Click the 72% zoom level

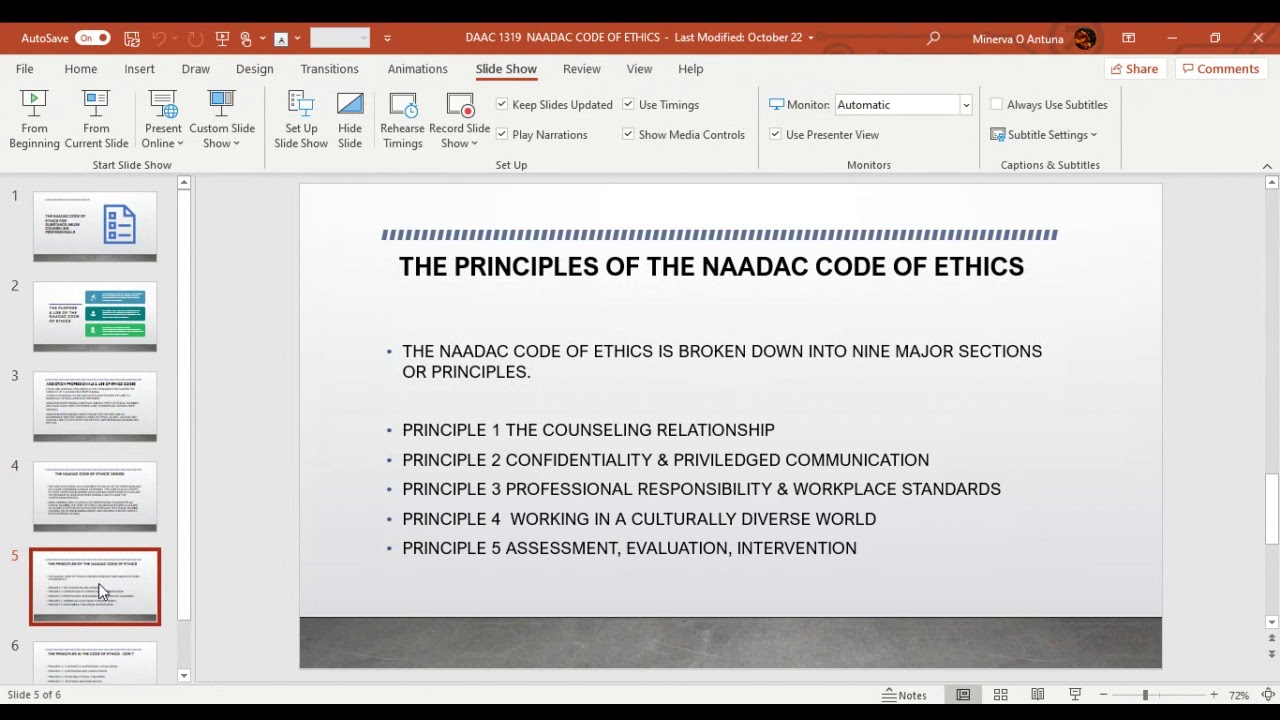click(1239, 695)
